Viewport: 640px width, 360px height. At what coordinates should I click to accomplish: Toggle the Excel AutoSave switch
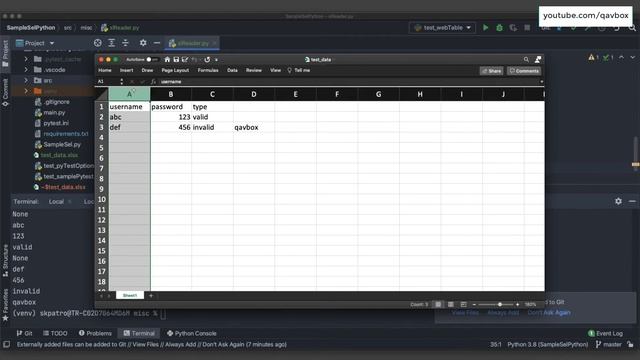coord(152,60)
